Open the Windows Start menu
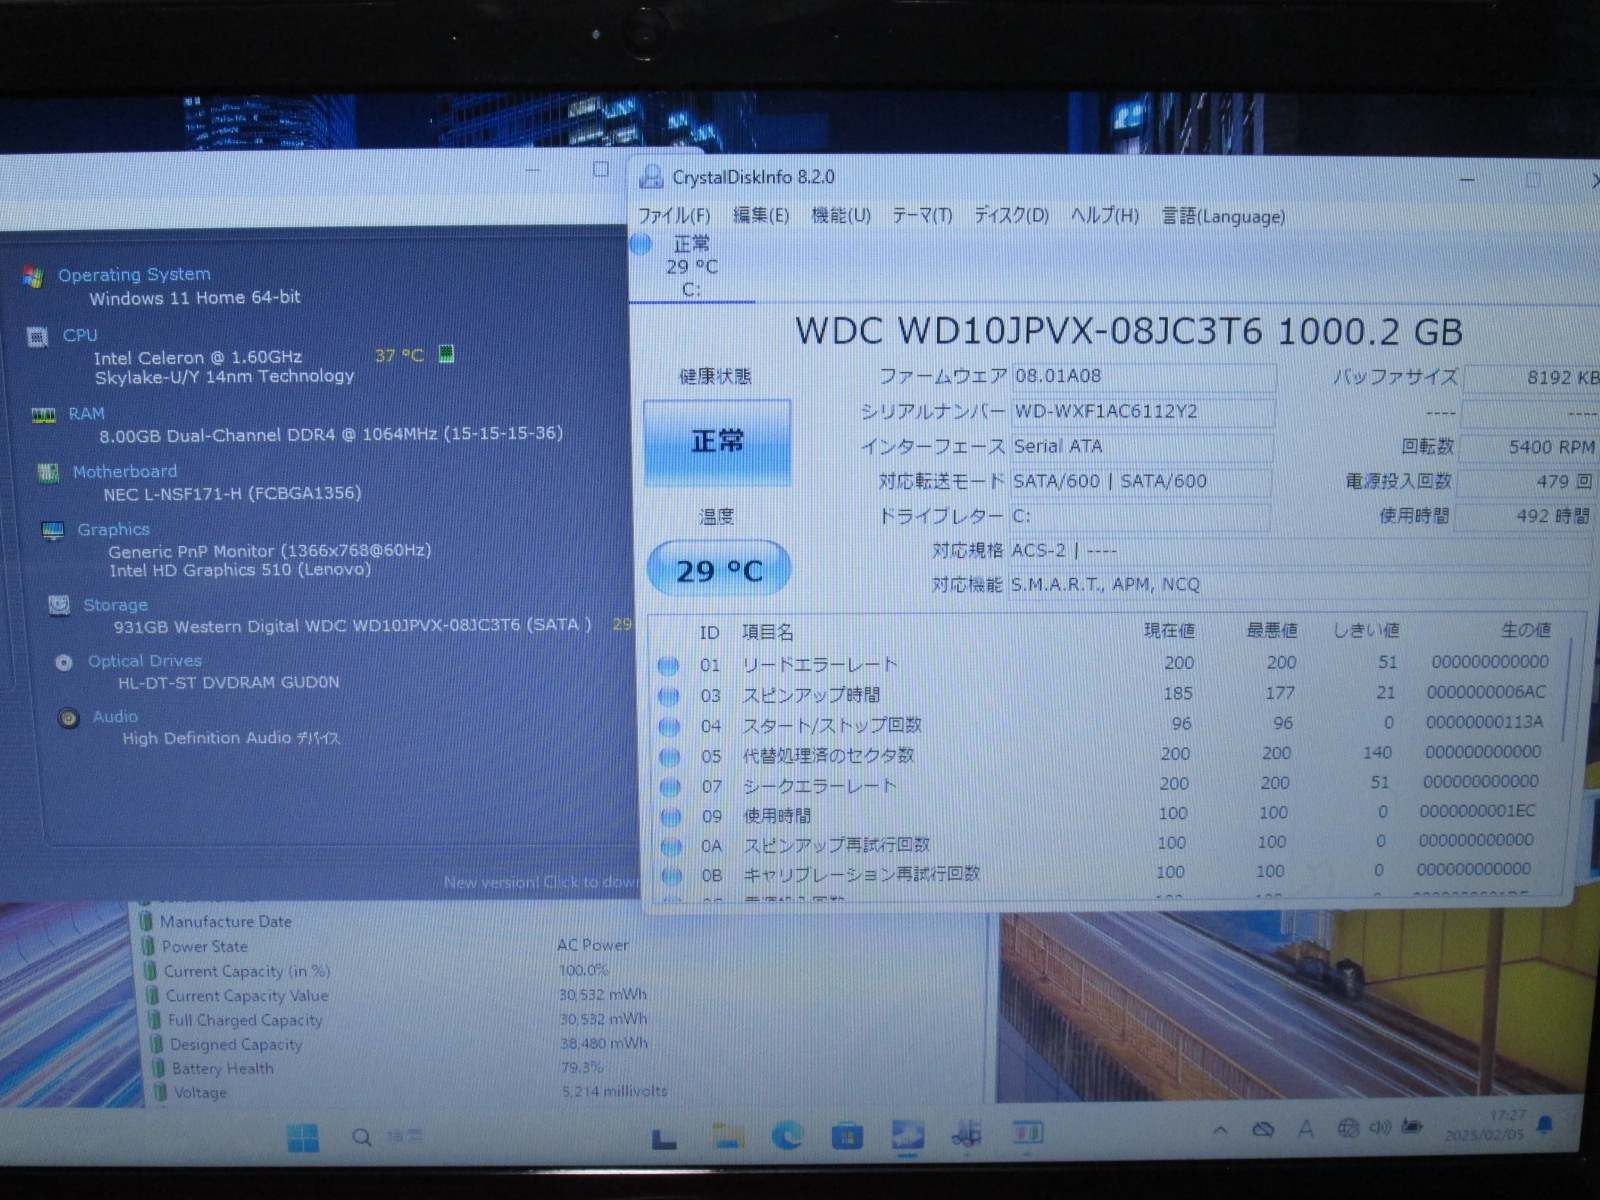The image size is (1600, 1200). coord(302,1138)
